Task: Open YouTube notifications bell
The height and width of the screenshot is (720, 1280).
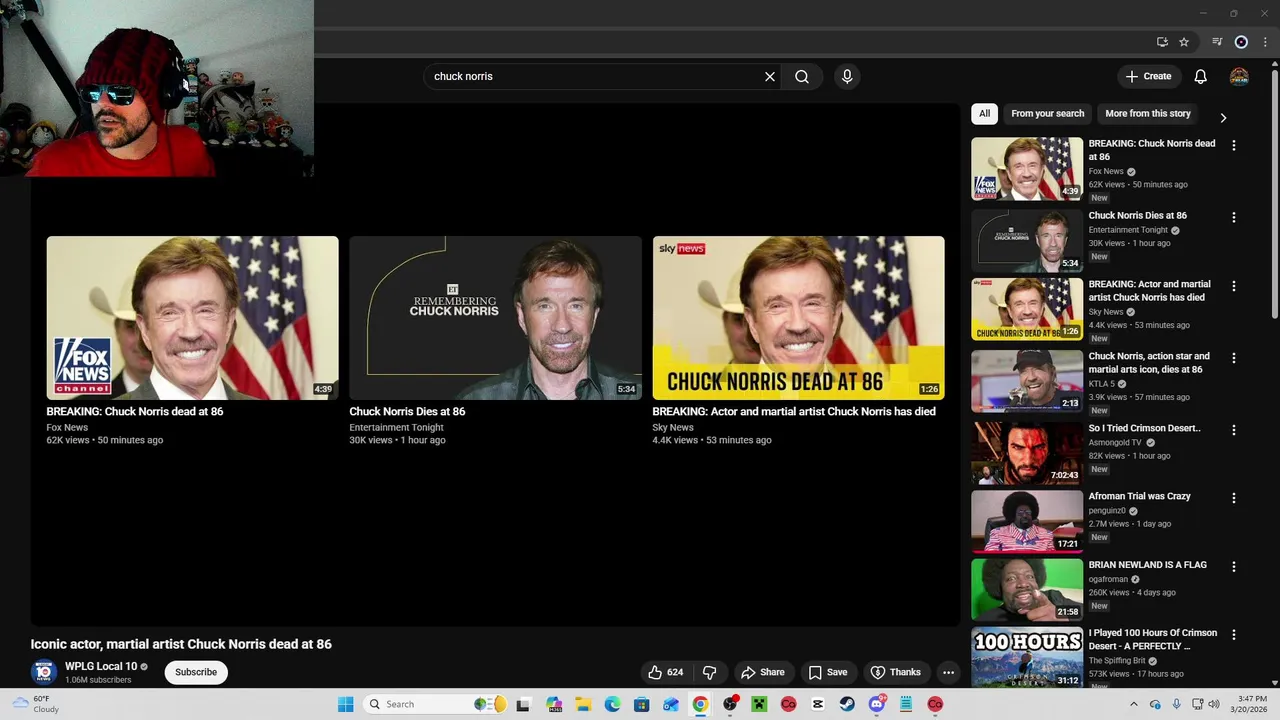Action: [x=1201, y=76]
